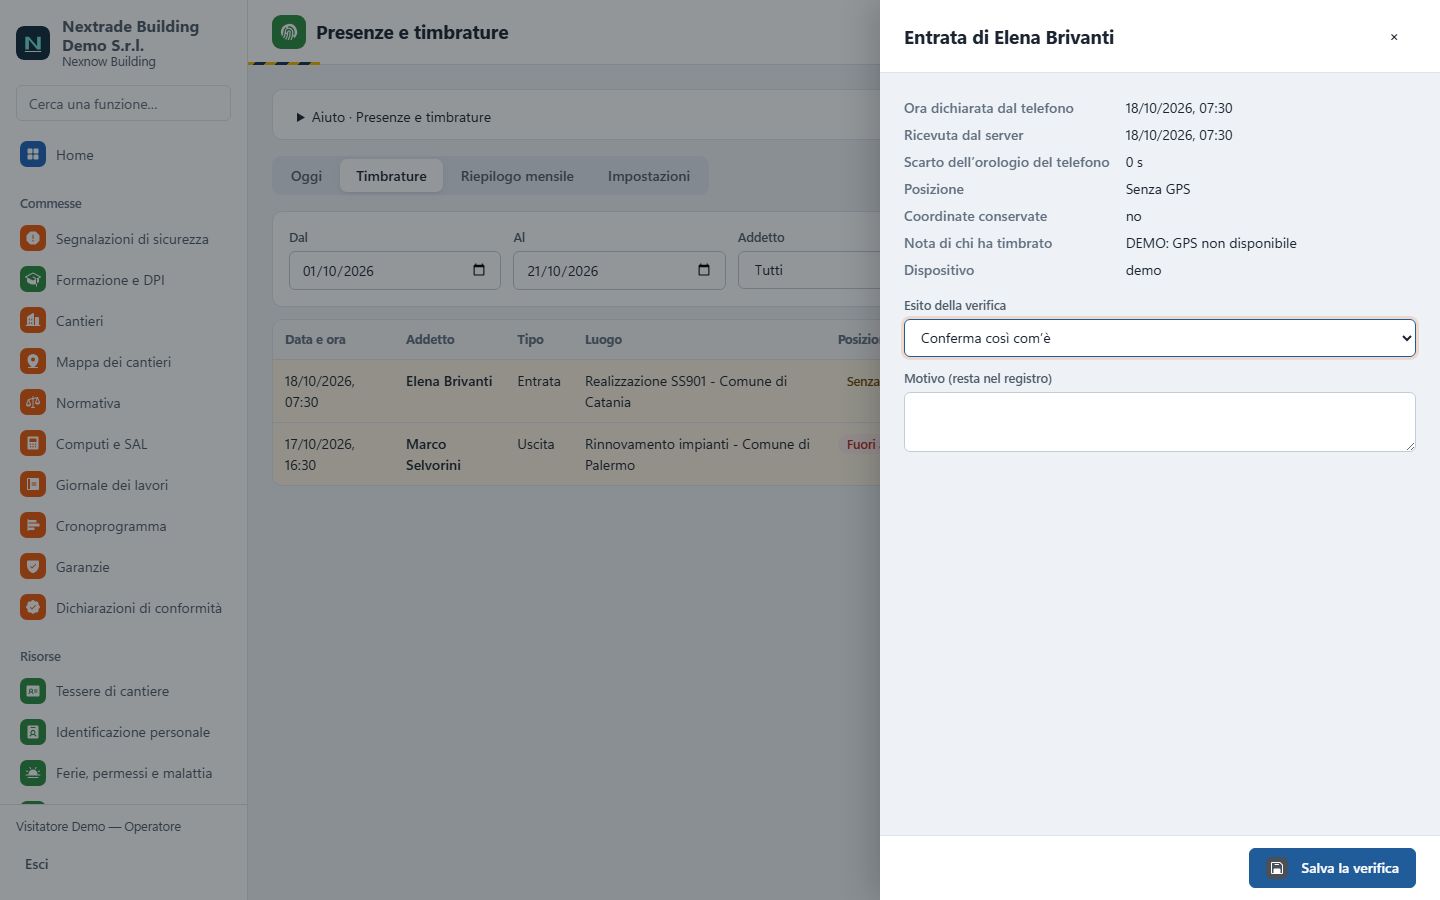Click the 'Tipo' column header
1440x900 pixels.
(x=530, y=339)
